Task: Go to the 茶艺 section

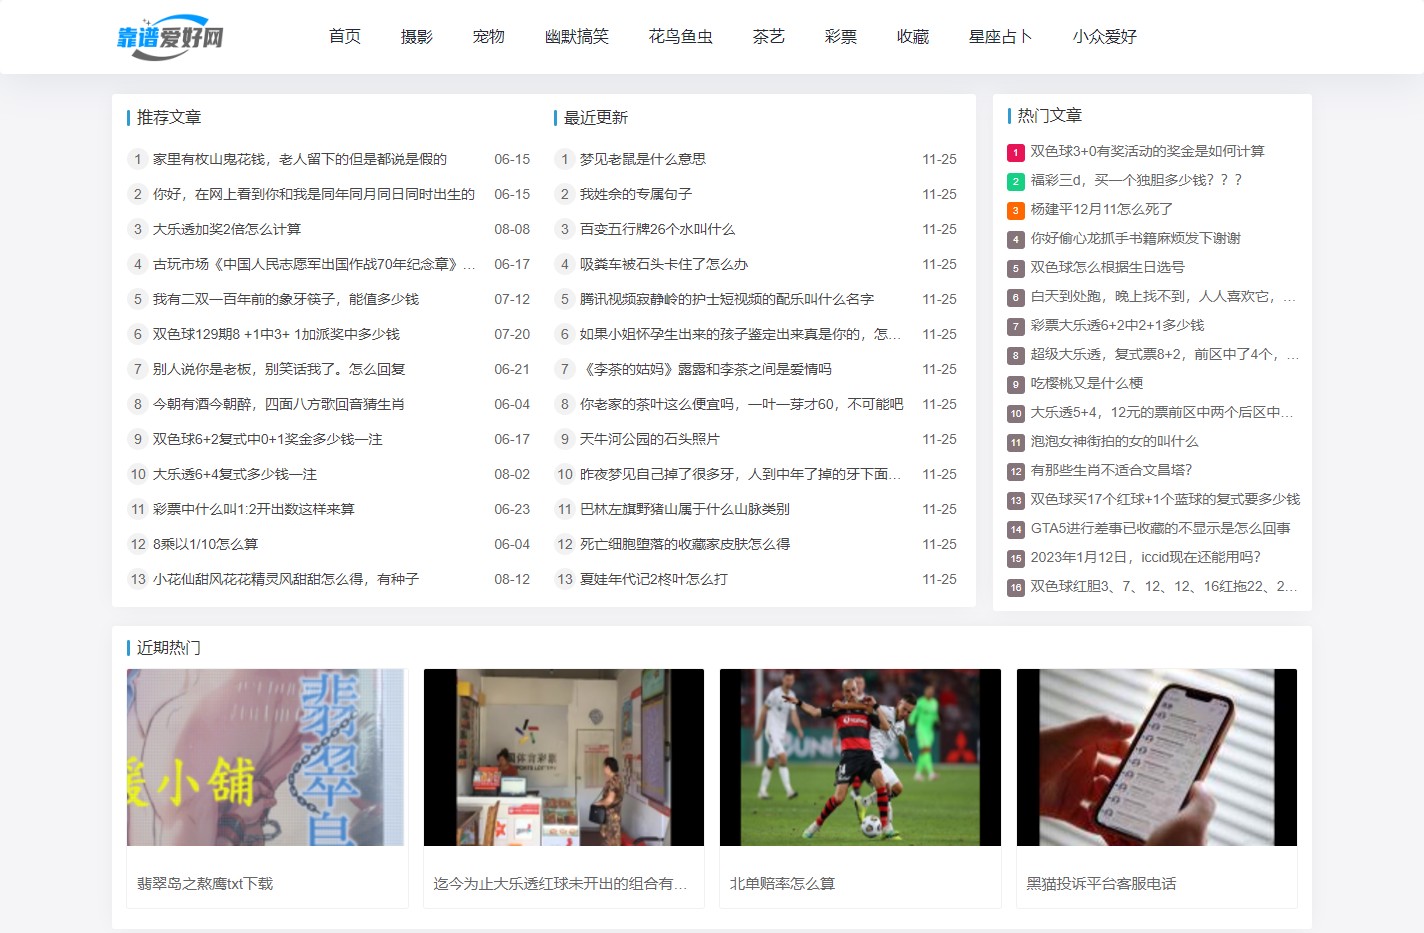Action: pyautogui.click(x=769, y=37)
